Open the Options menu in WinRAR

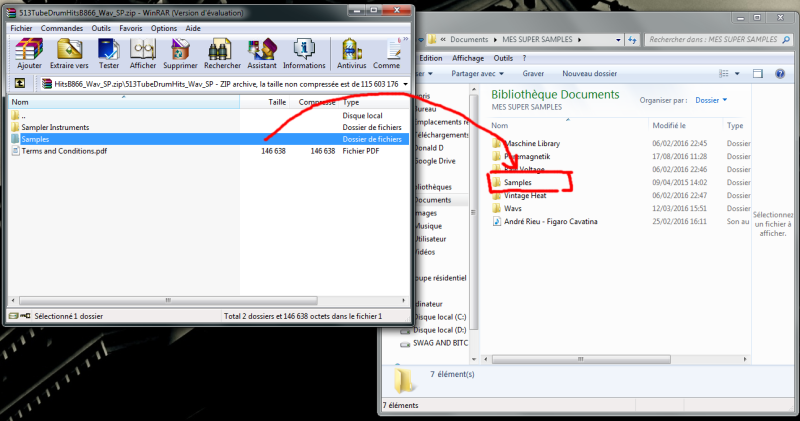tap(164, 28)
